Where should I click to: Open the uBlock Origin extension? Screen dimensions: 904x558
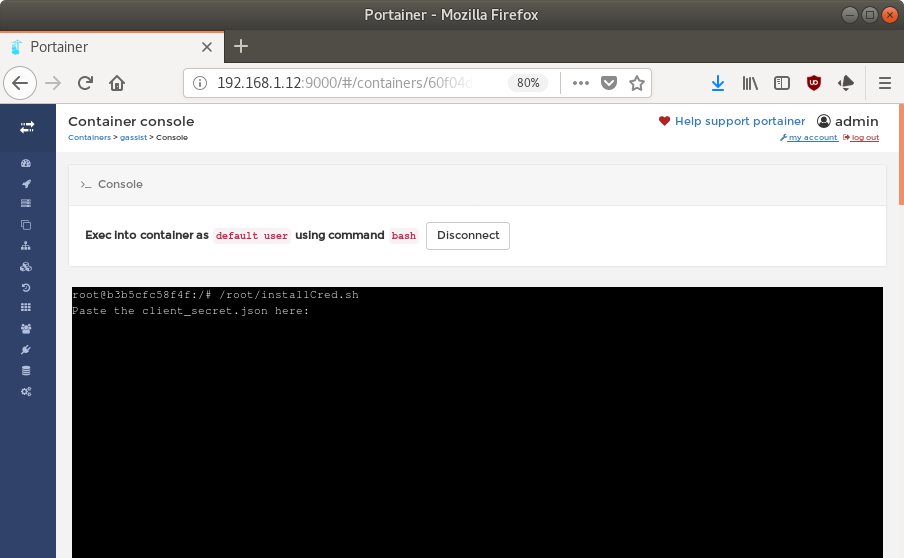tap(813, 83)
